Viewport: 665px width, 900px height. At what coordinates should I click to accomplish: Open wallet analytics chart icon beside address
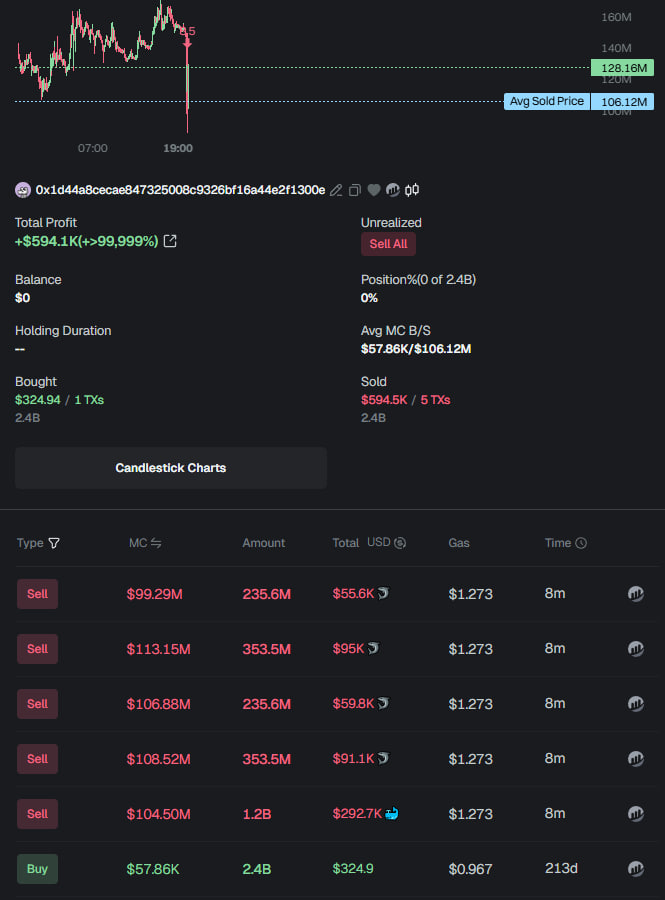392,190
